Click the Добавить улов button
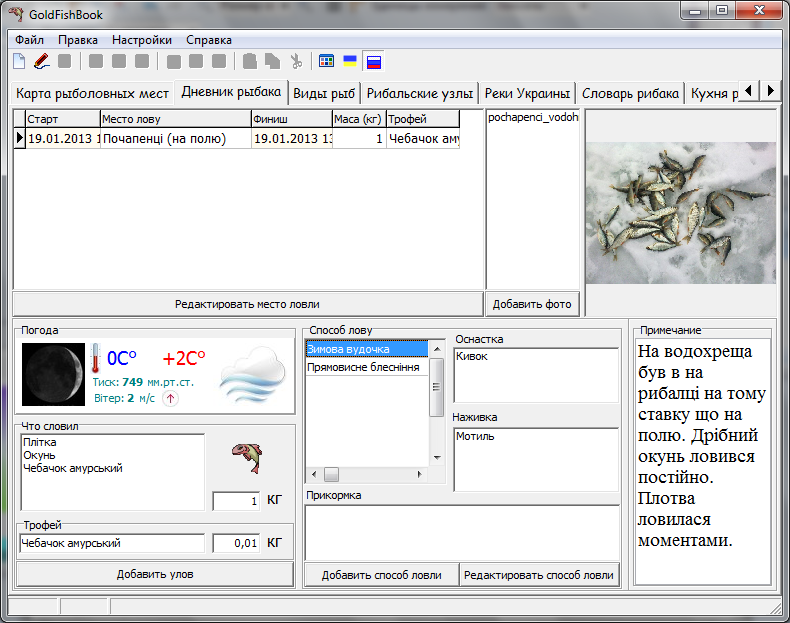 [x=155, y=574]
